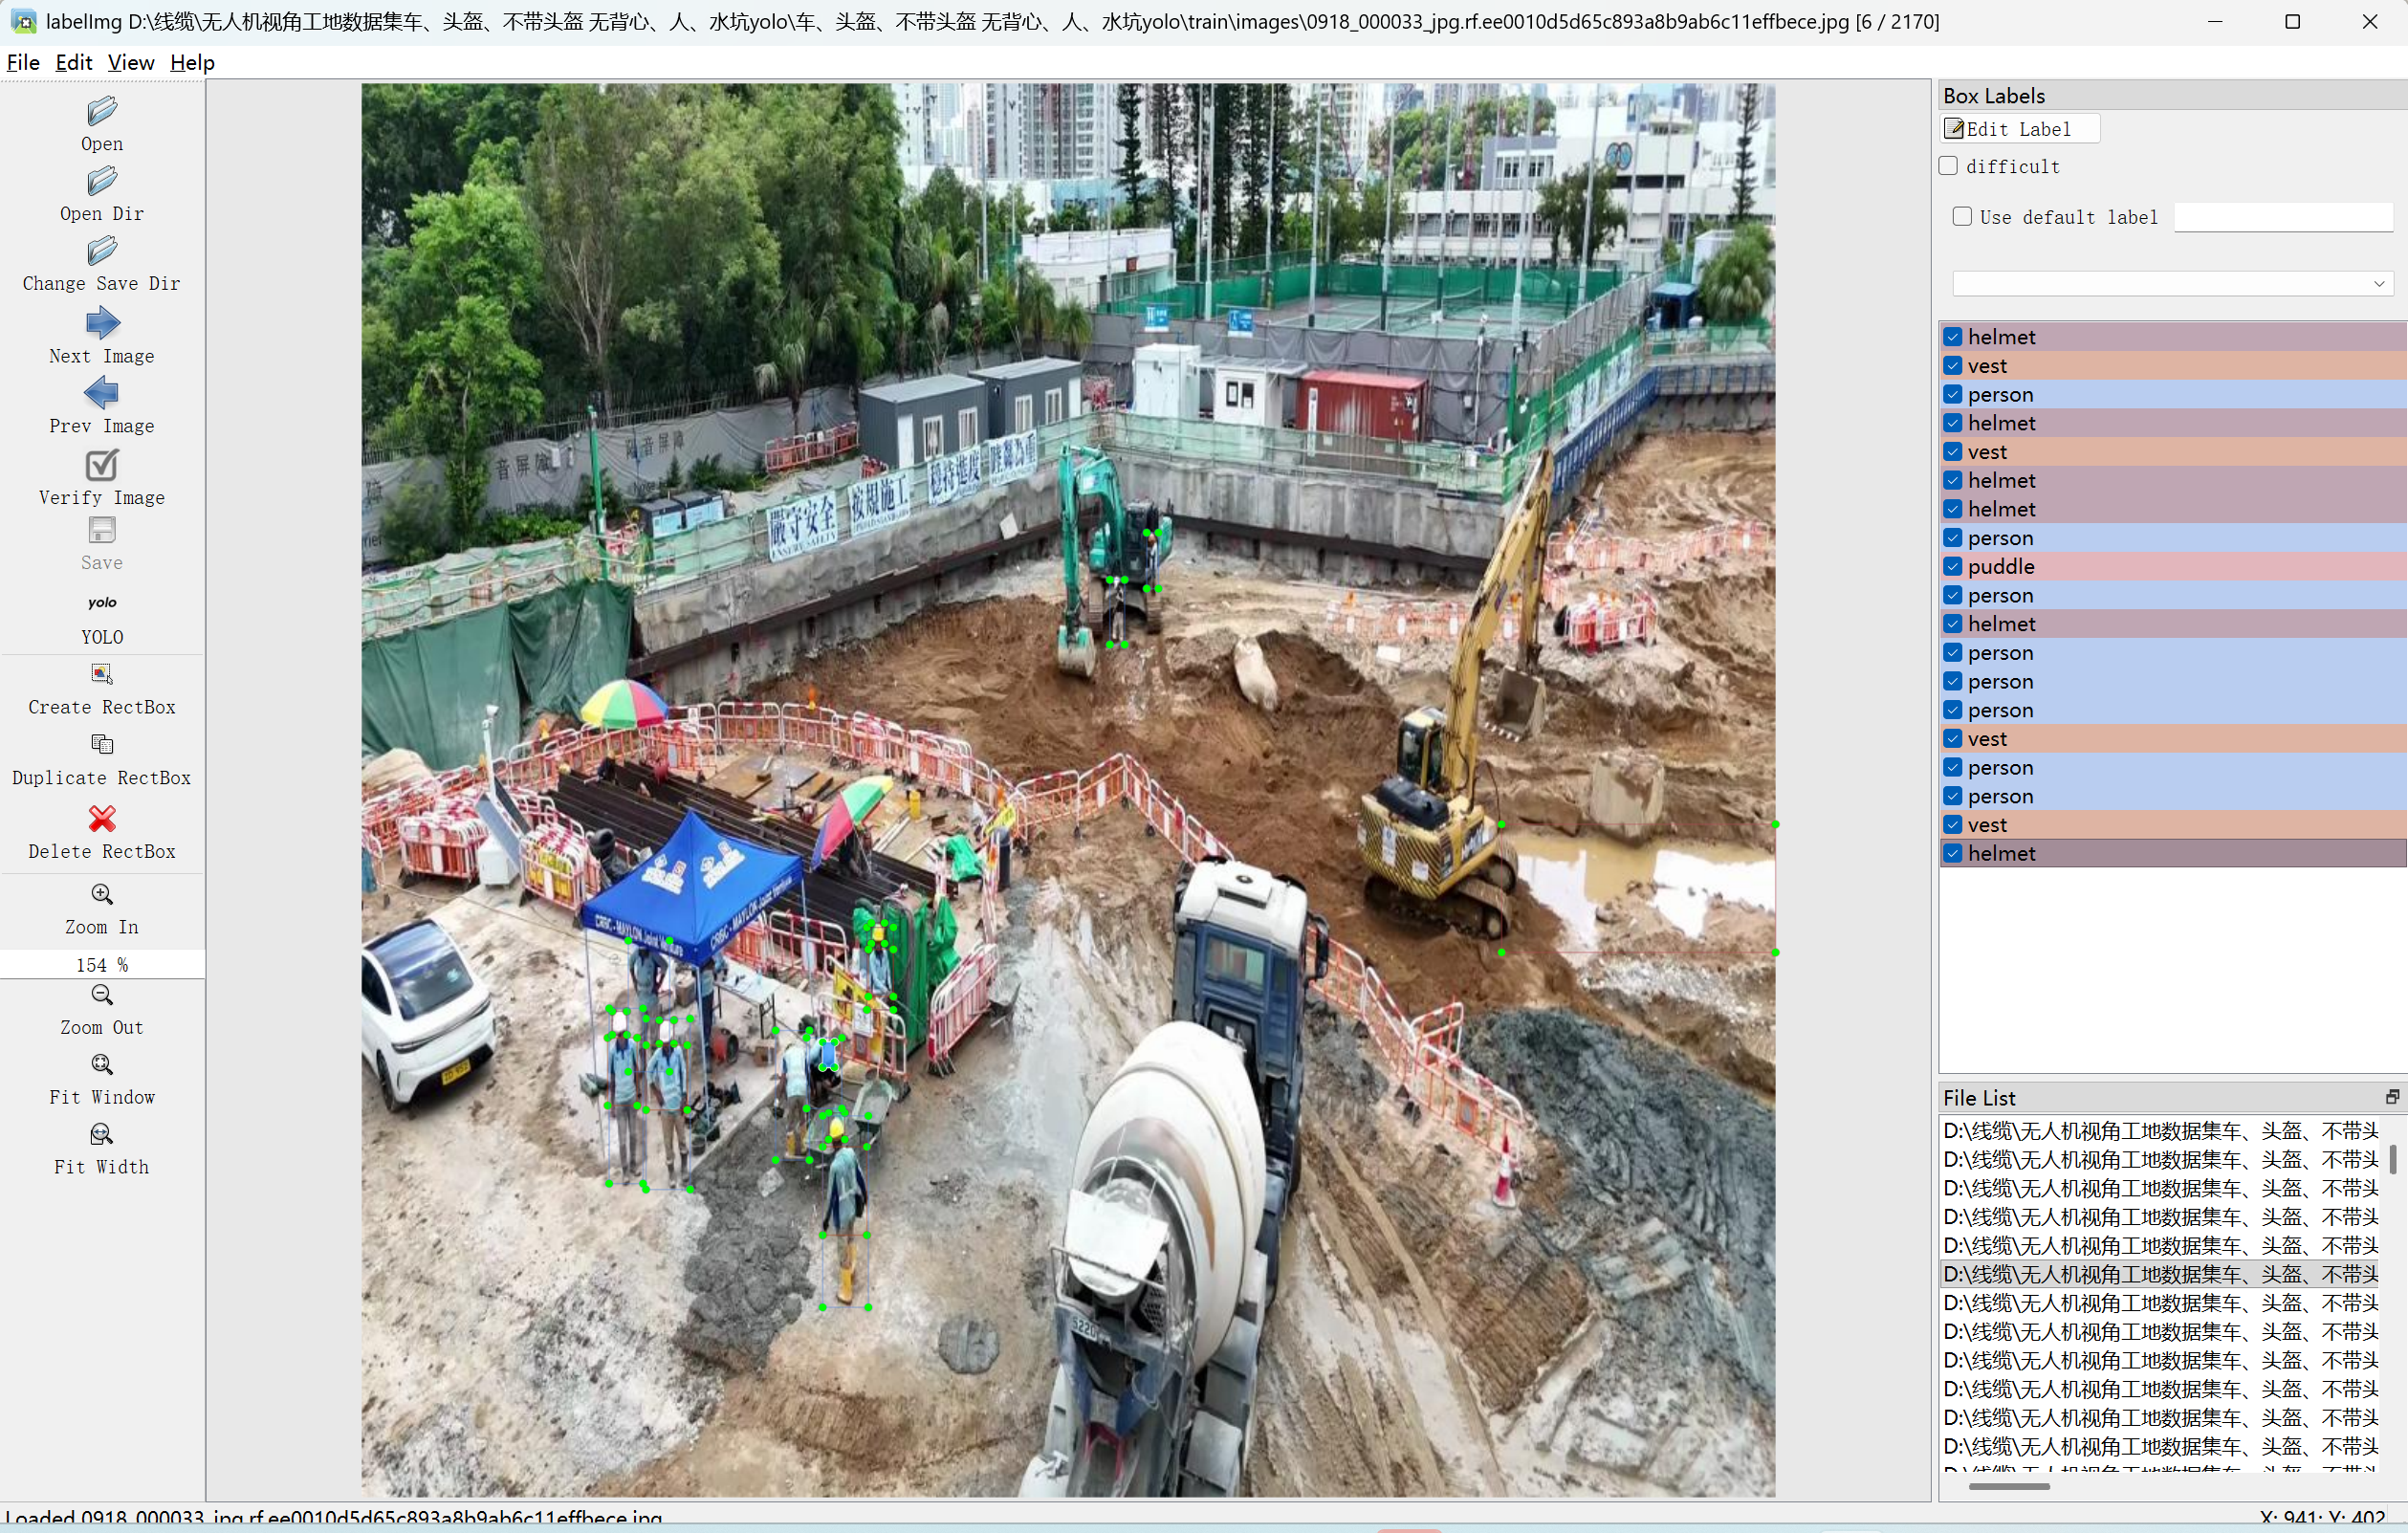The width and height of the screenshot is (2408, 1533).
Task: Click the default label text field
Action: pyautogui.click(x=2282, y=217)
